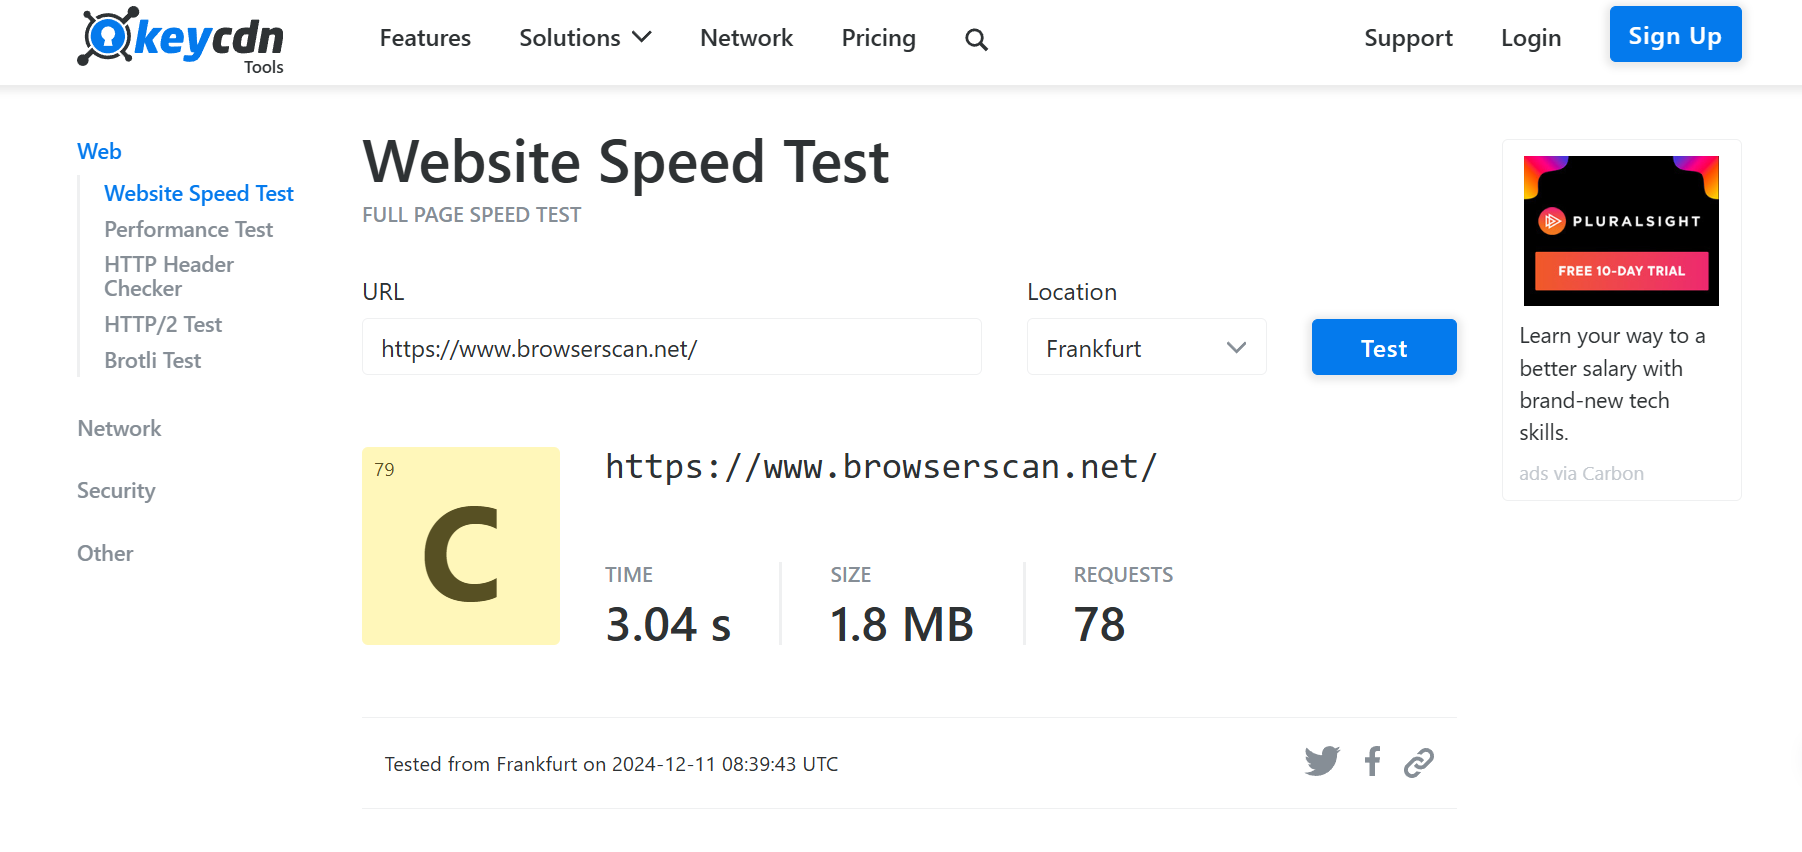Click the URL input field
The height and width of the screenshot is (852, 1802).
coord(671,348)
